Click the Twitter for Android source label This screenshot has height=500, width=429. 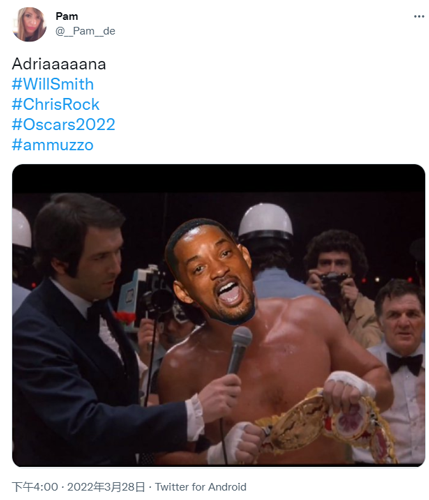(x=201, y=487)
